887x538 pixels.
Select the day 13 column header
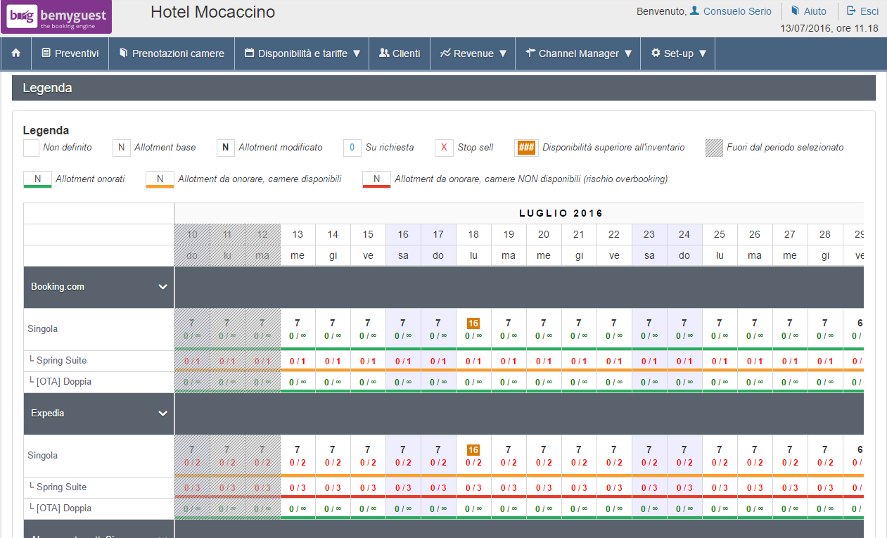pyautogui.click(x=298, y=234)
